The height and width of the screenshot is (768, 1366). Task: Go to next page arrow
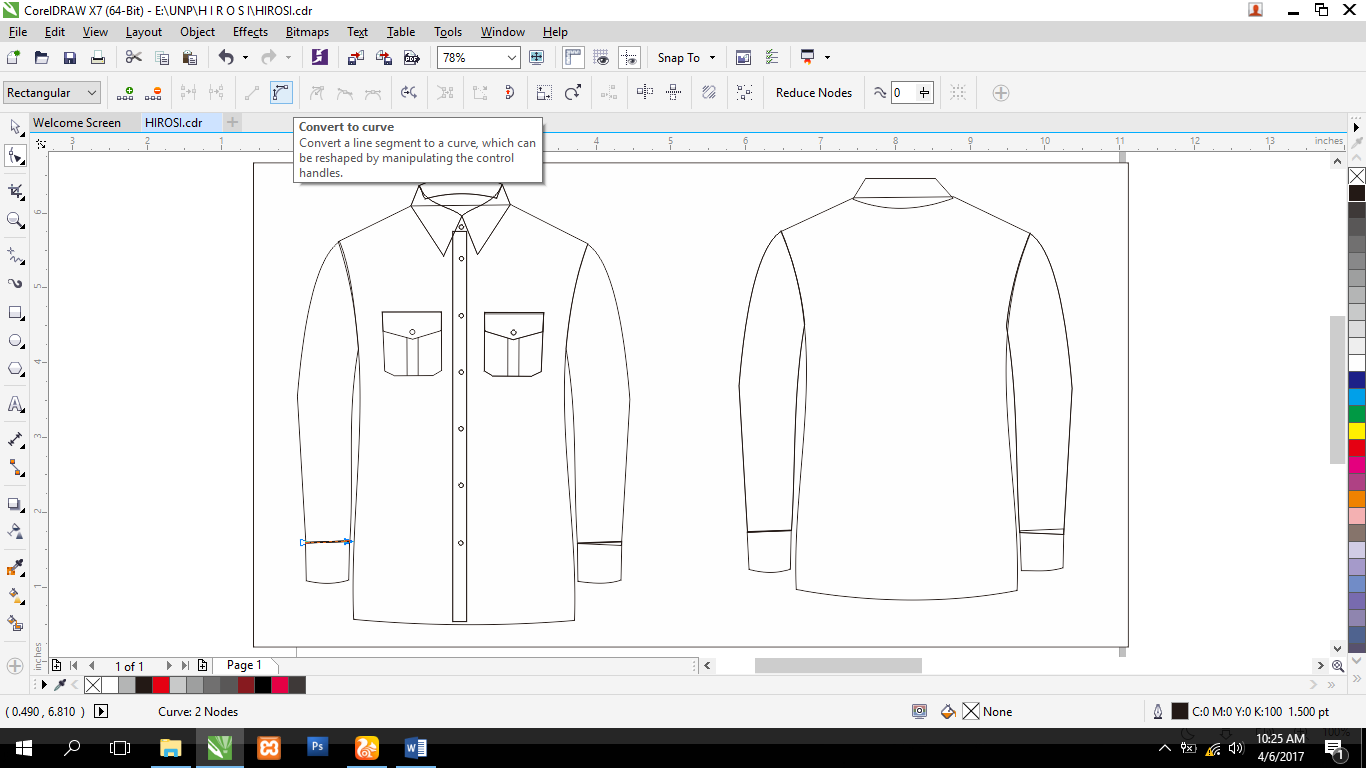(169, 665)
